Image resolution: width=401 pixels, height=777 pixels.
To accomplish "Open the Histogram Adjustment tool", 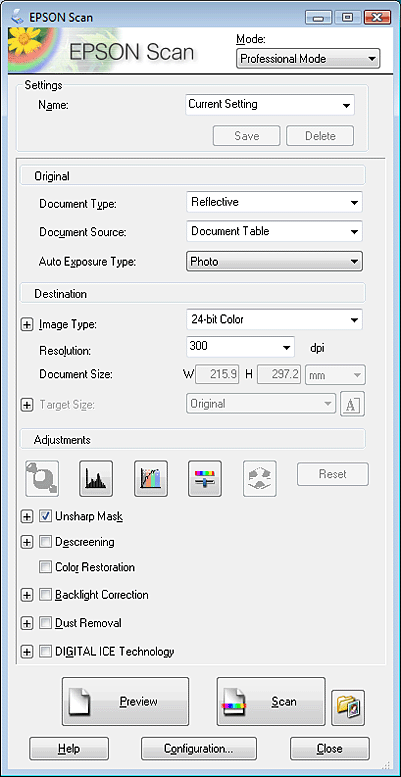I will click(96, 479).
